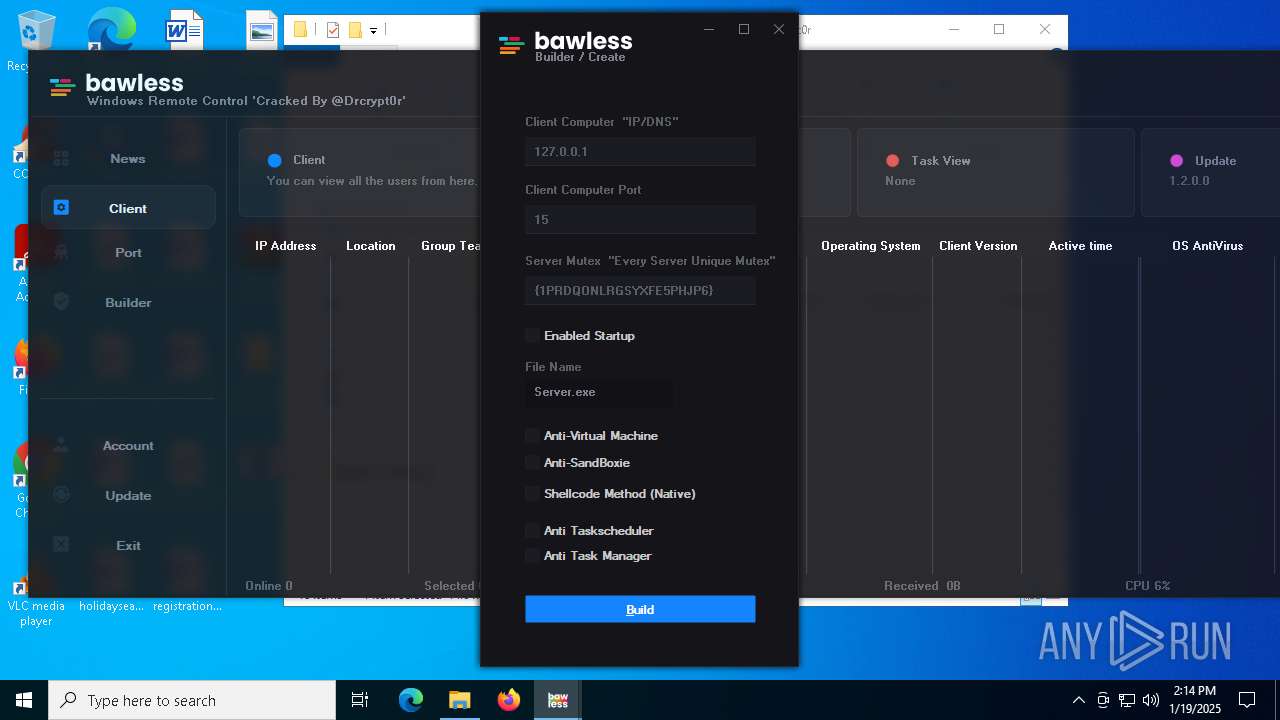The width and height of the screenshot is (1280, 720).
Task: Click the Update 1.2.0.0 card
Action: 1210,172
